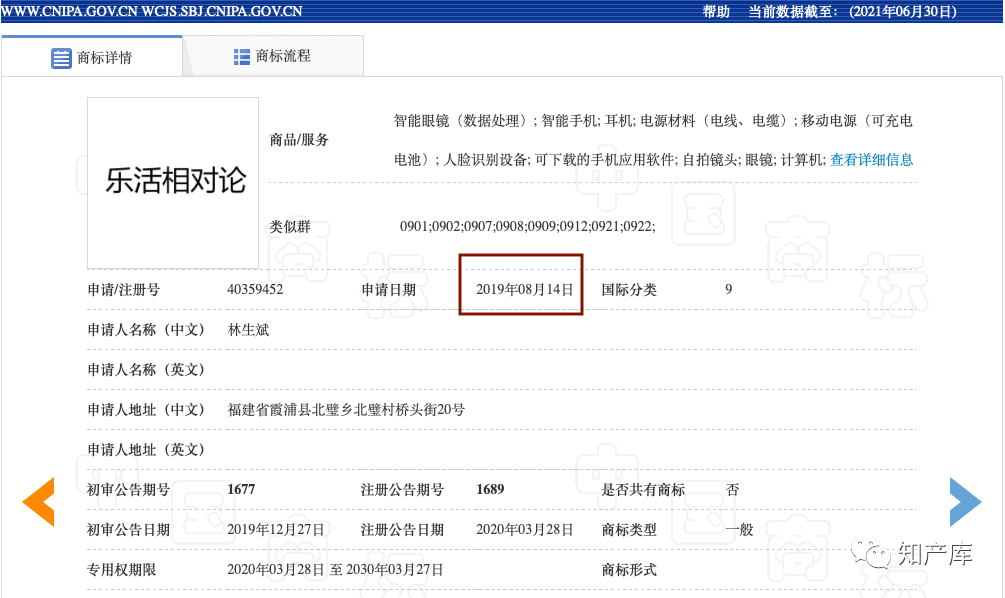Image resolution: width=1005 pixels, height=598 pixels.
Task: Open the 查看详细信息 link
Action: tap(871, 160)
